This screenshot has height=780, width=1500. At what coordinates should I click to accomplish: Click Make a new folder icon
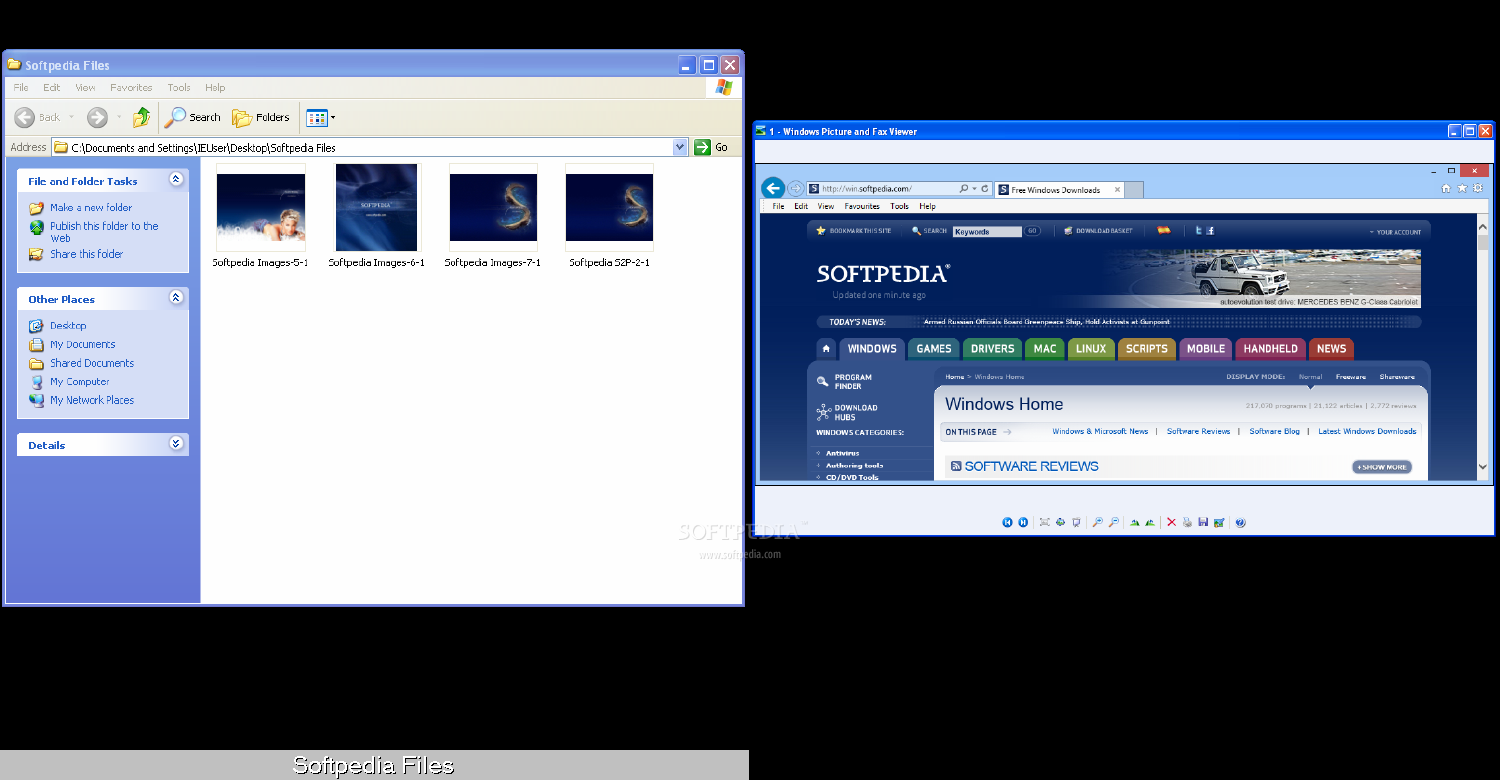click(x=37, y=208)
